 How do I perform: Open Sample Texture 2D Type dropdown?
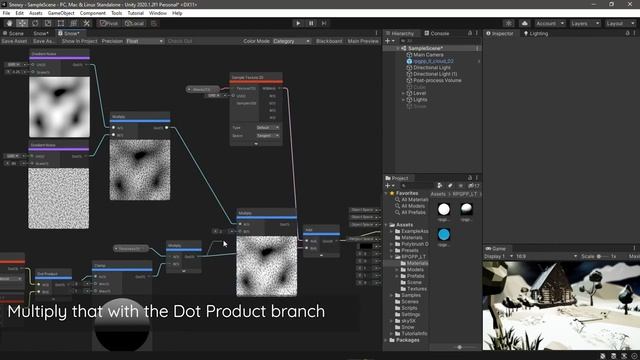[268, 128]
